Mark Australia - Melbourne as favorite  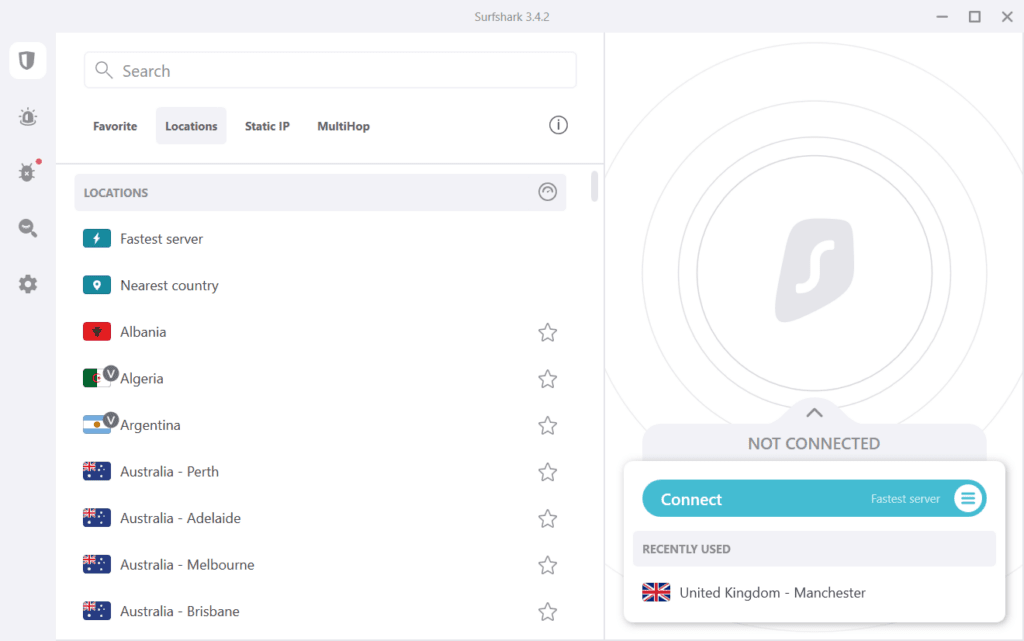pos(547,566)
